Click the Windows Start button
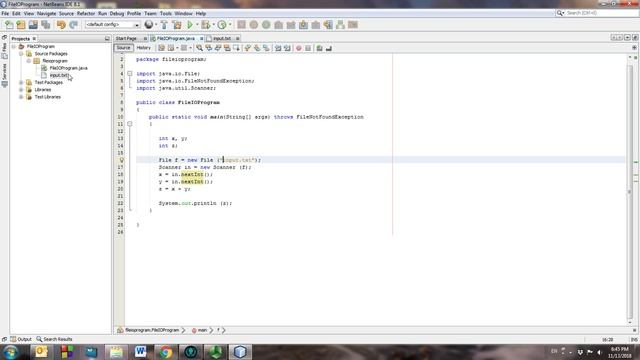This screenshot has height=360, width=640. pos(10,352)
